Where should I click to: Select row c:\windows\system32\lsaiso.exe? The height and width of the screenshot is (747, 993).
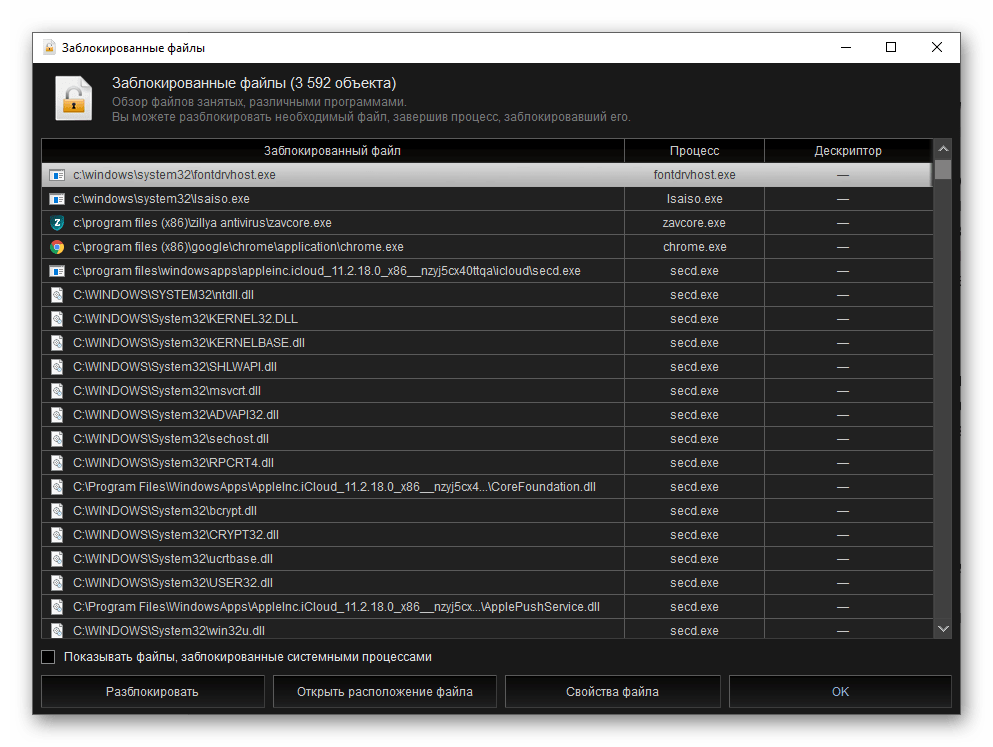pos(487,199)
